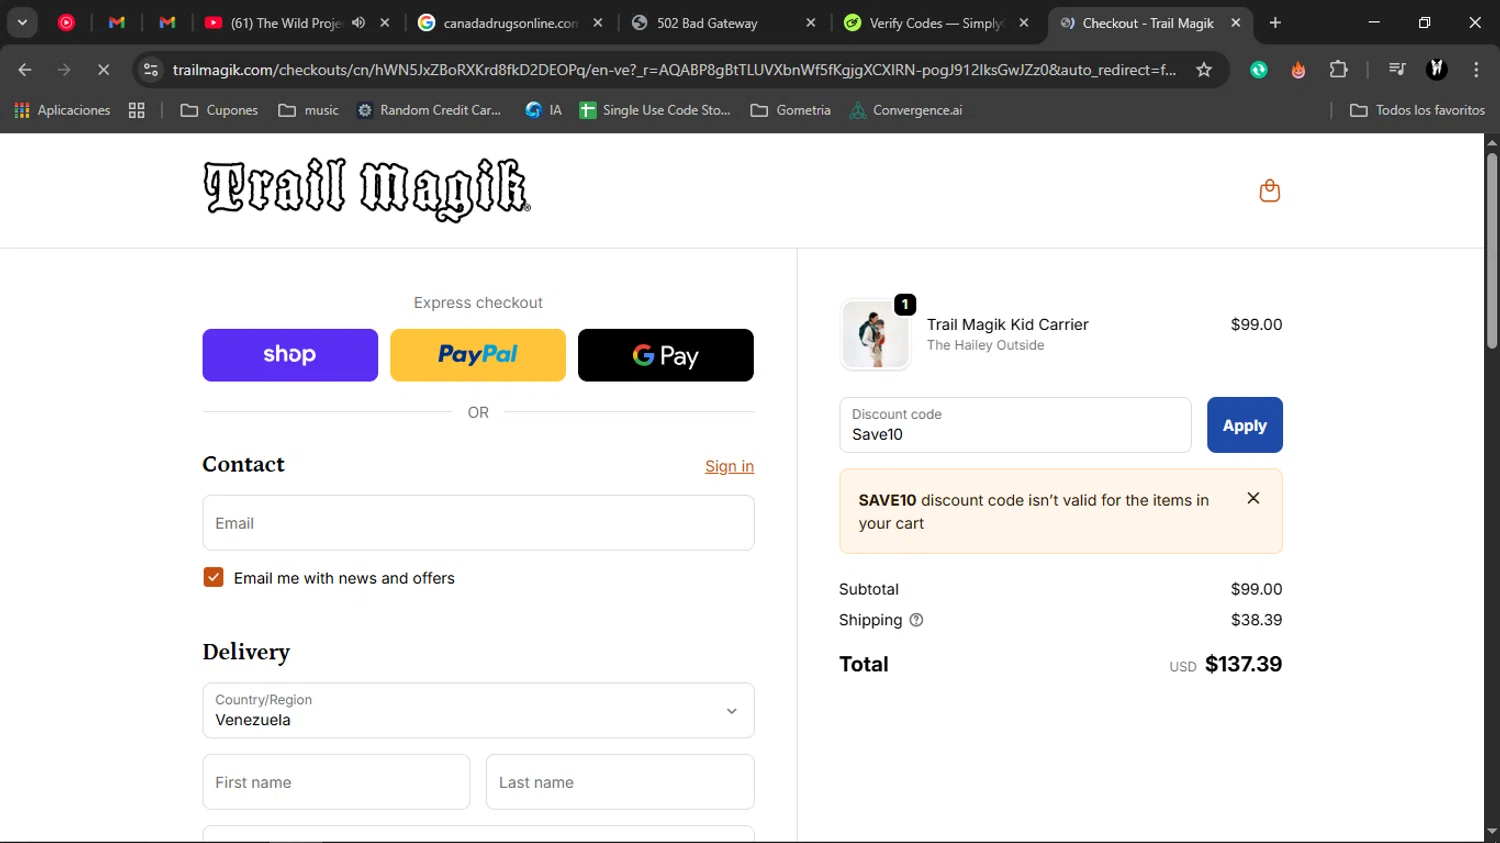Open Convergence.ai bookmark
This screenshot has width=1500, height=843.
click(906, 110)
